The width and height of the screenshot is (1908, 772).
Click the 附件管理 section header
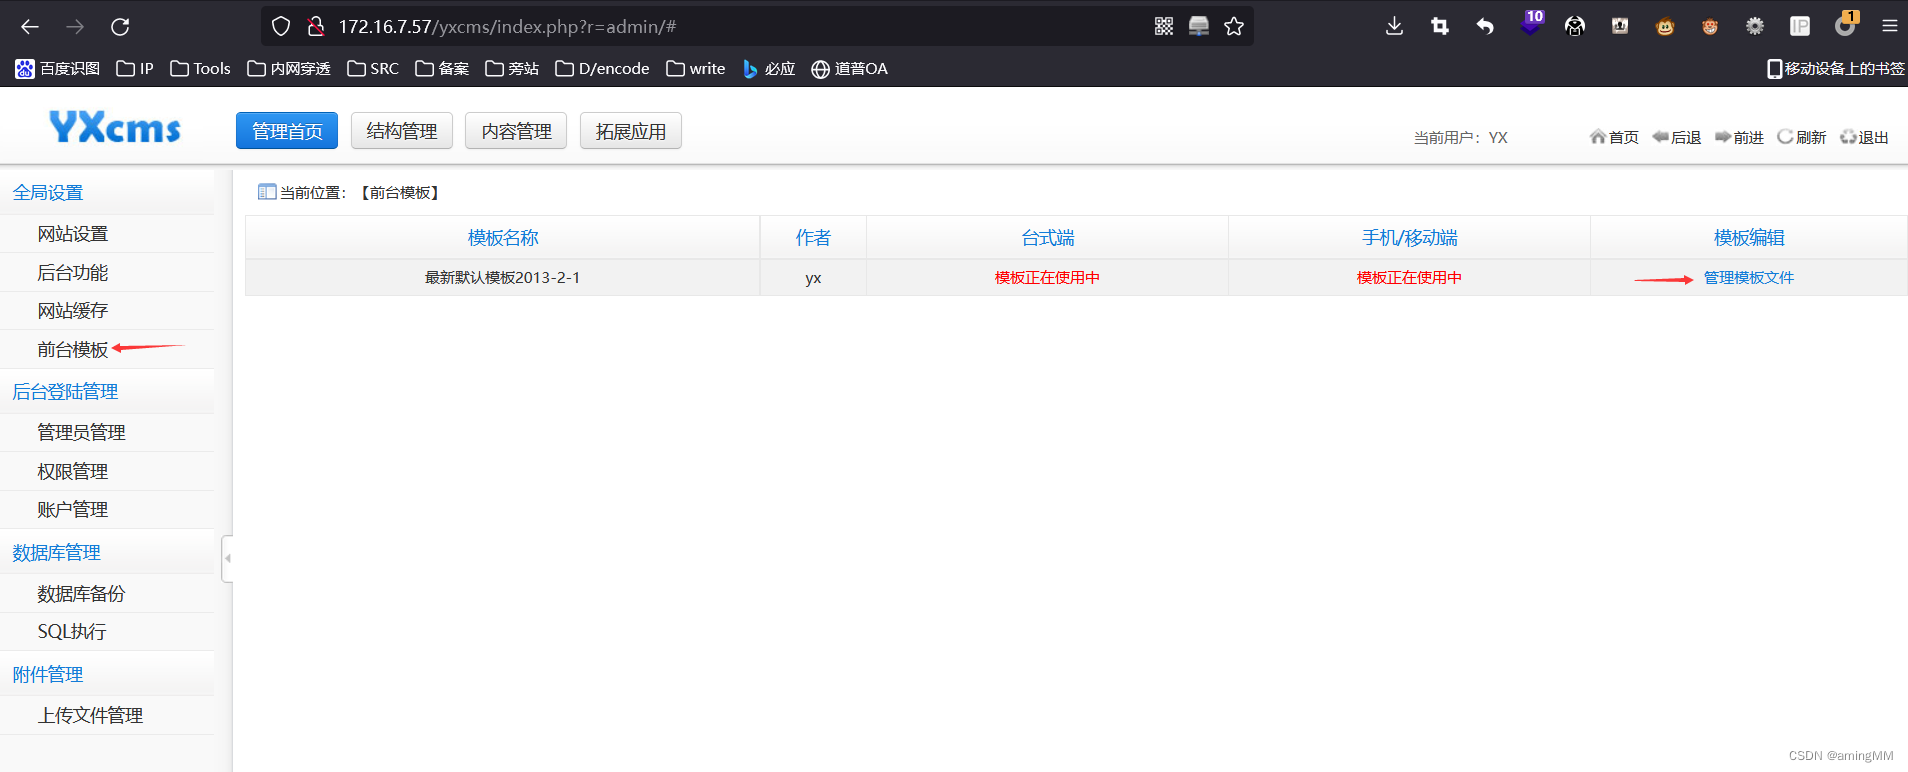tap(48, 675)
